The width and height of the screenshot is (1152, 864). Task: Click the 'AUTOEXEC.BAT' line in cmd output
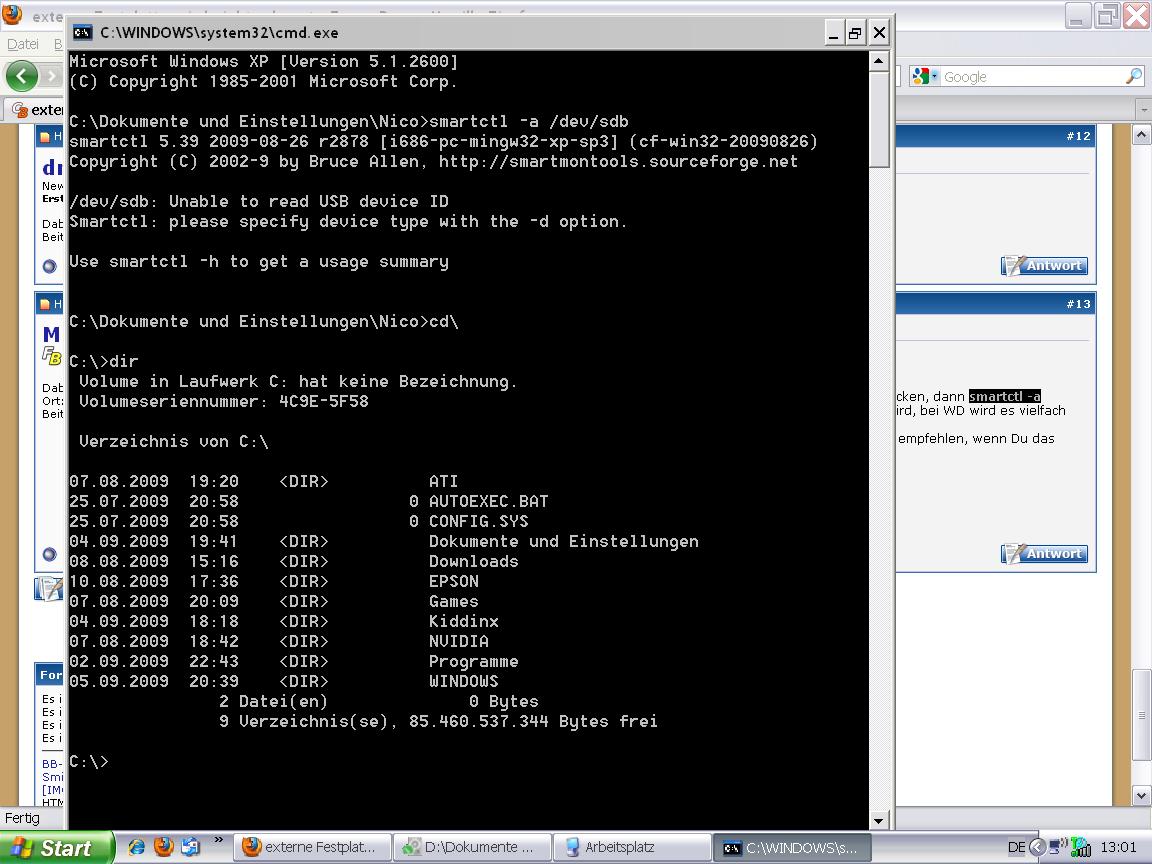309,501
